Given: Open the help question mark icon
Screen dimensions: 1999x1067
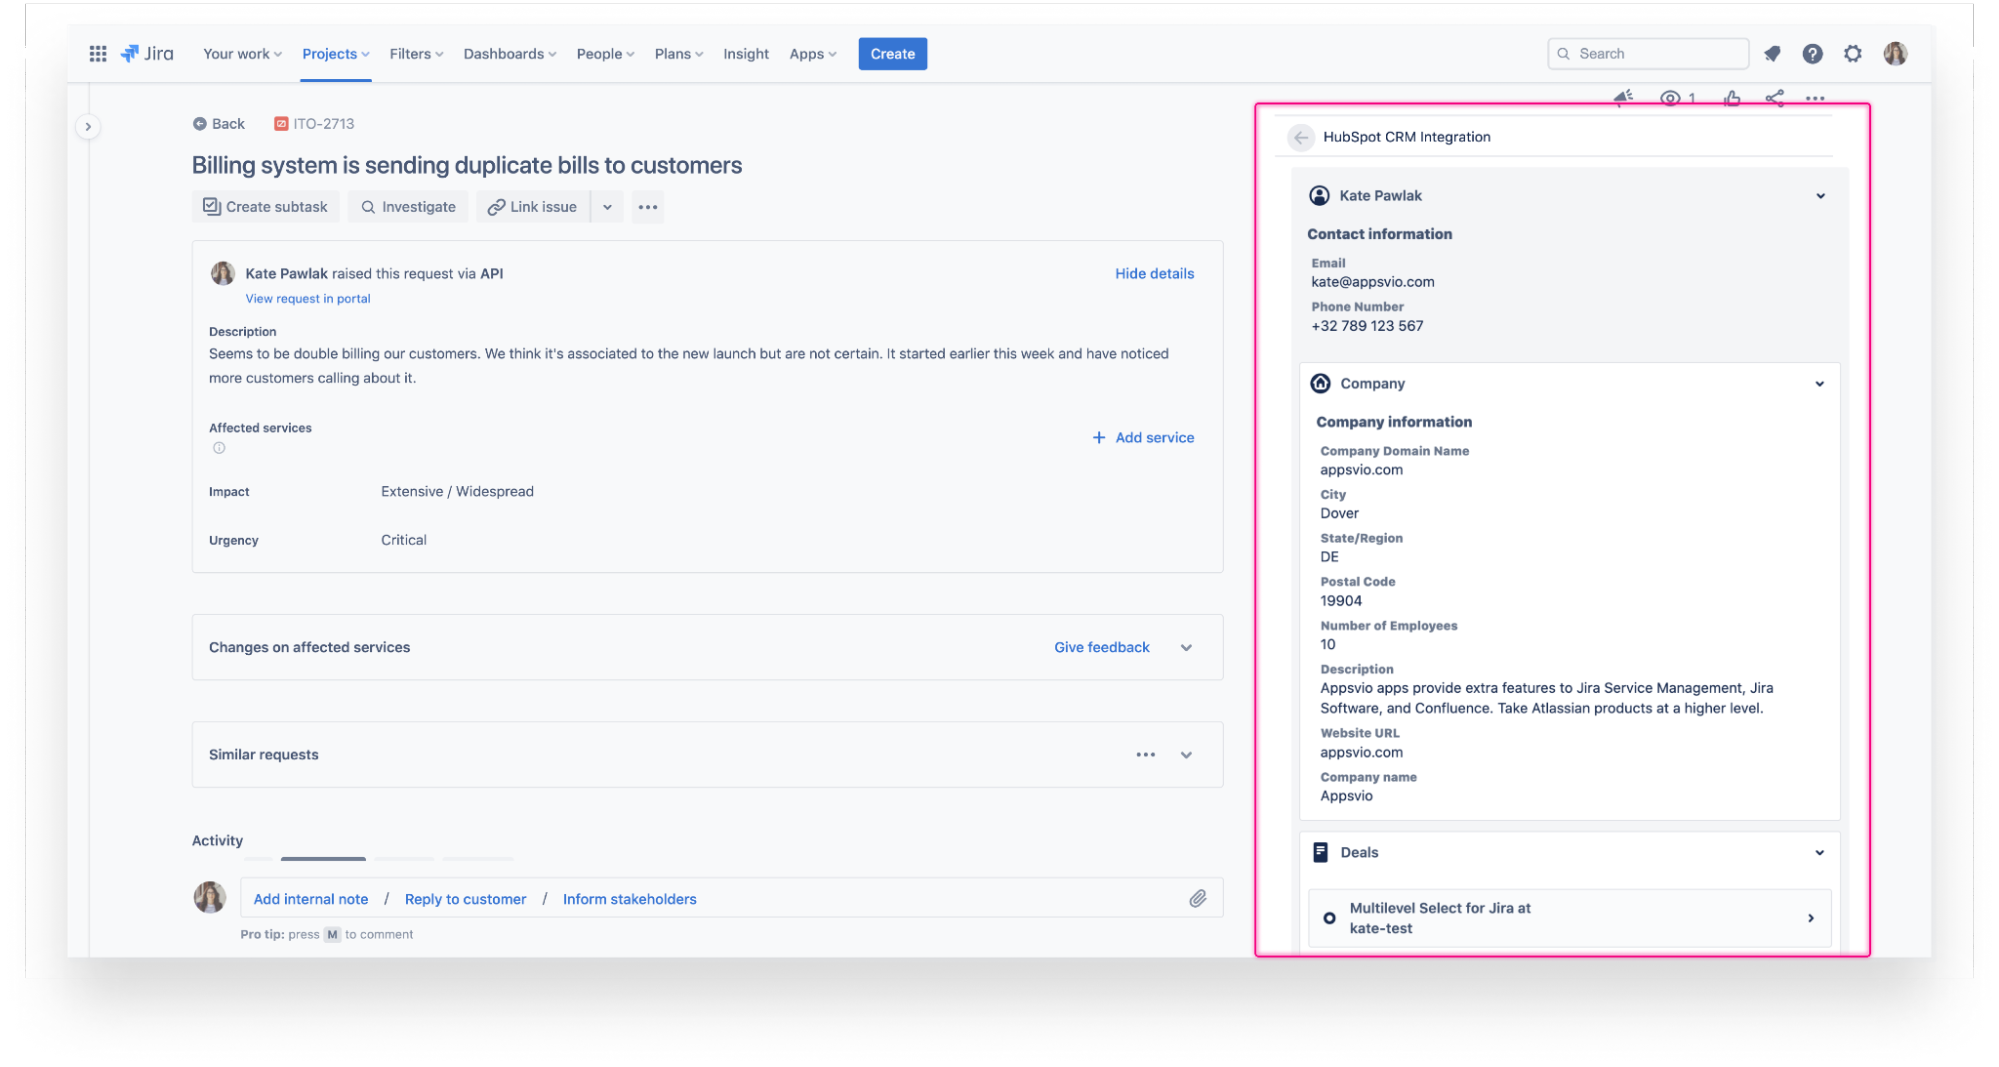Looking at the screenshot, I should (1812, 54).
